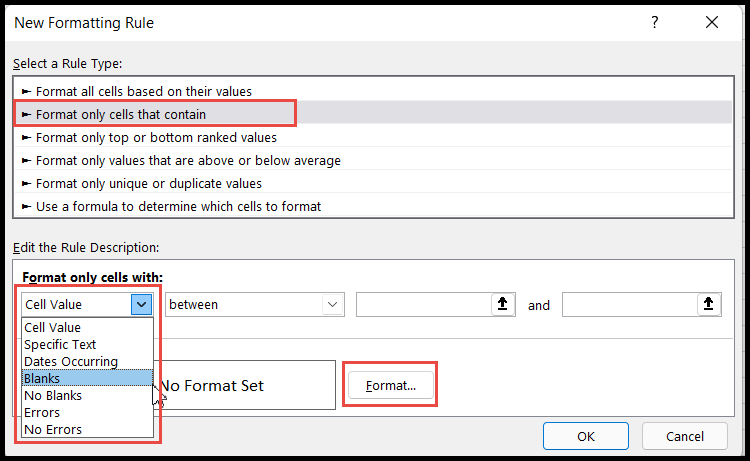The width and height of the screenshot is (750, 461).
Task: Select 'Format only cells that contain' rule
Action: (x=120, y=114)
